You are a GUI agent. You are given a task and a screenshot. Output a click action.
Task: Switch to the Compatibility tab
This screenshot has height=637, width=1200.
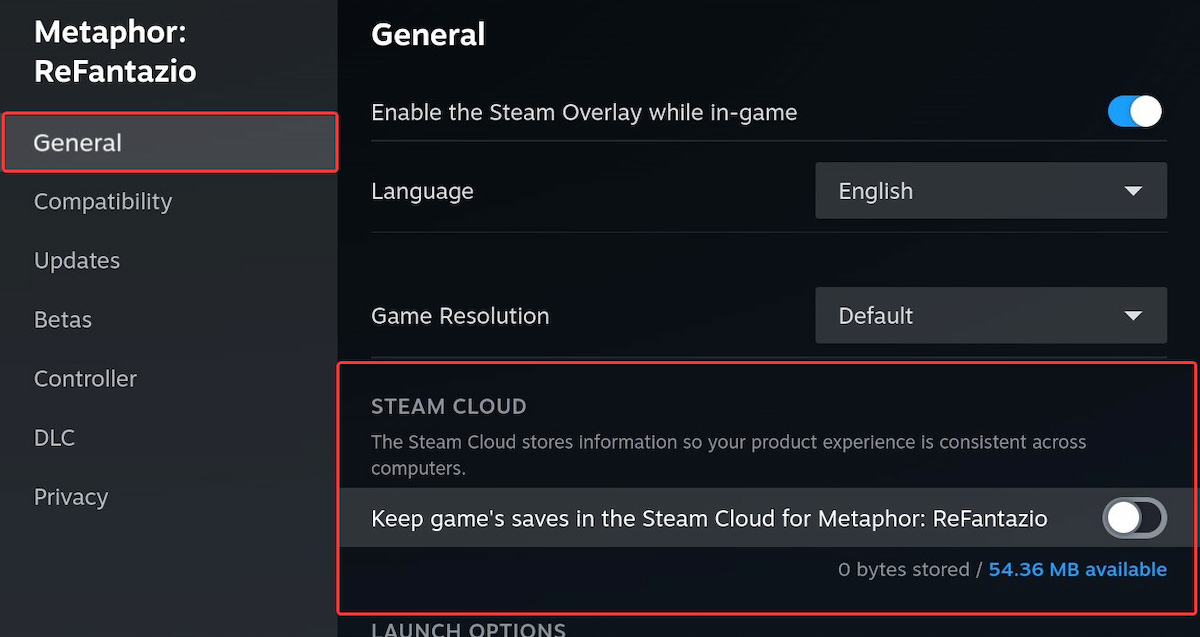click(x=103, y=202)
